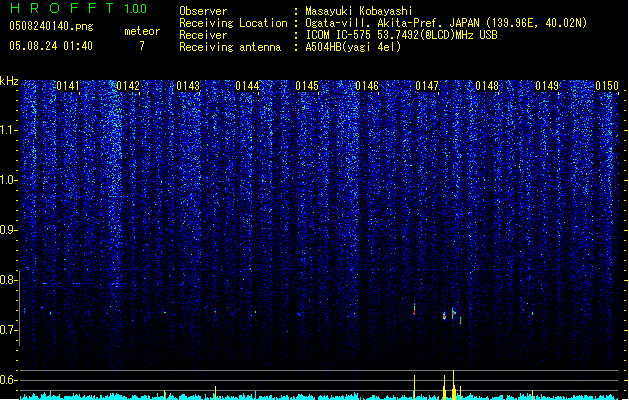Click the ICOM IC-575 receiver text
Screen dimensions: 629x400
pyautogui.click(x=401, y=35)
